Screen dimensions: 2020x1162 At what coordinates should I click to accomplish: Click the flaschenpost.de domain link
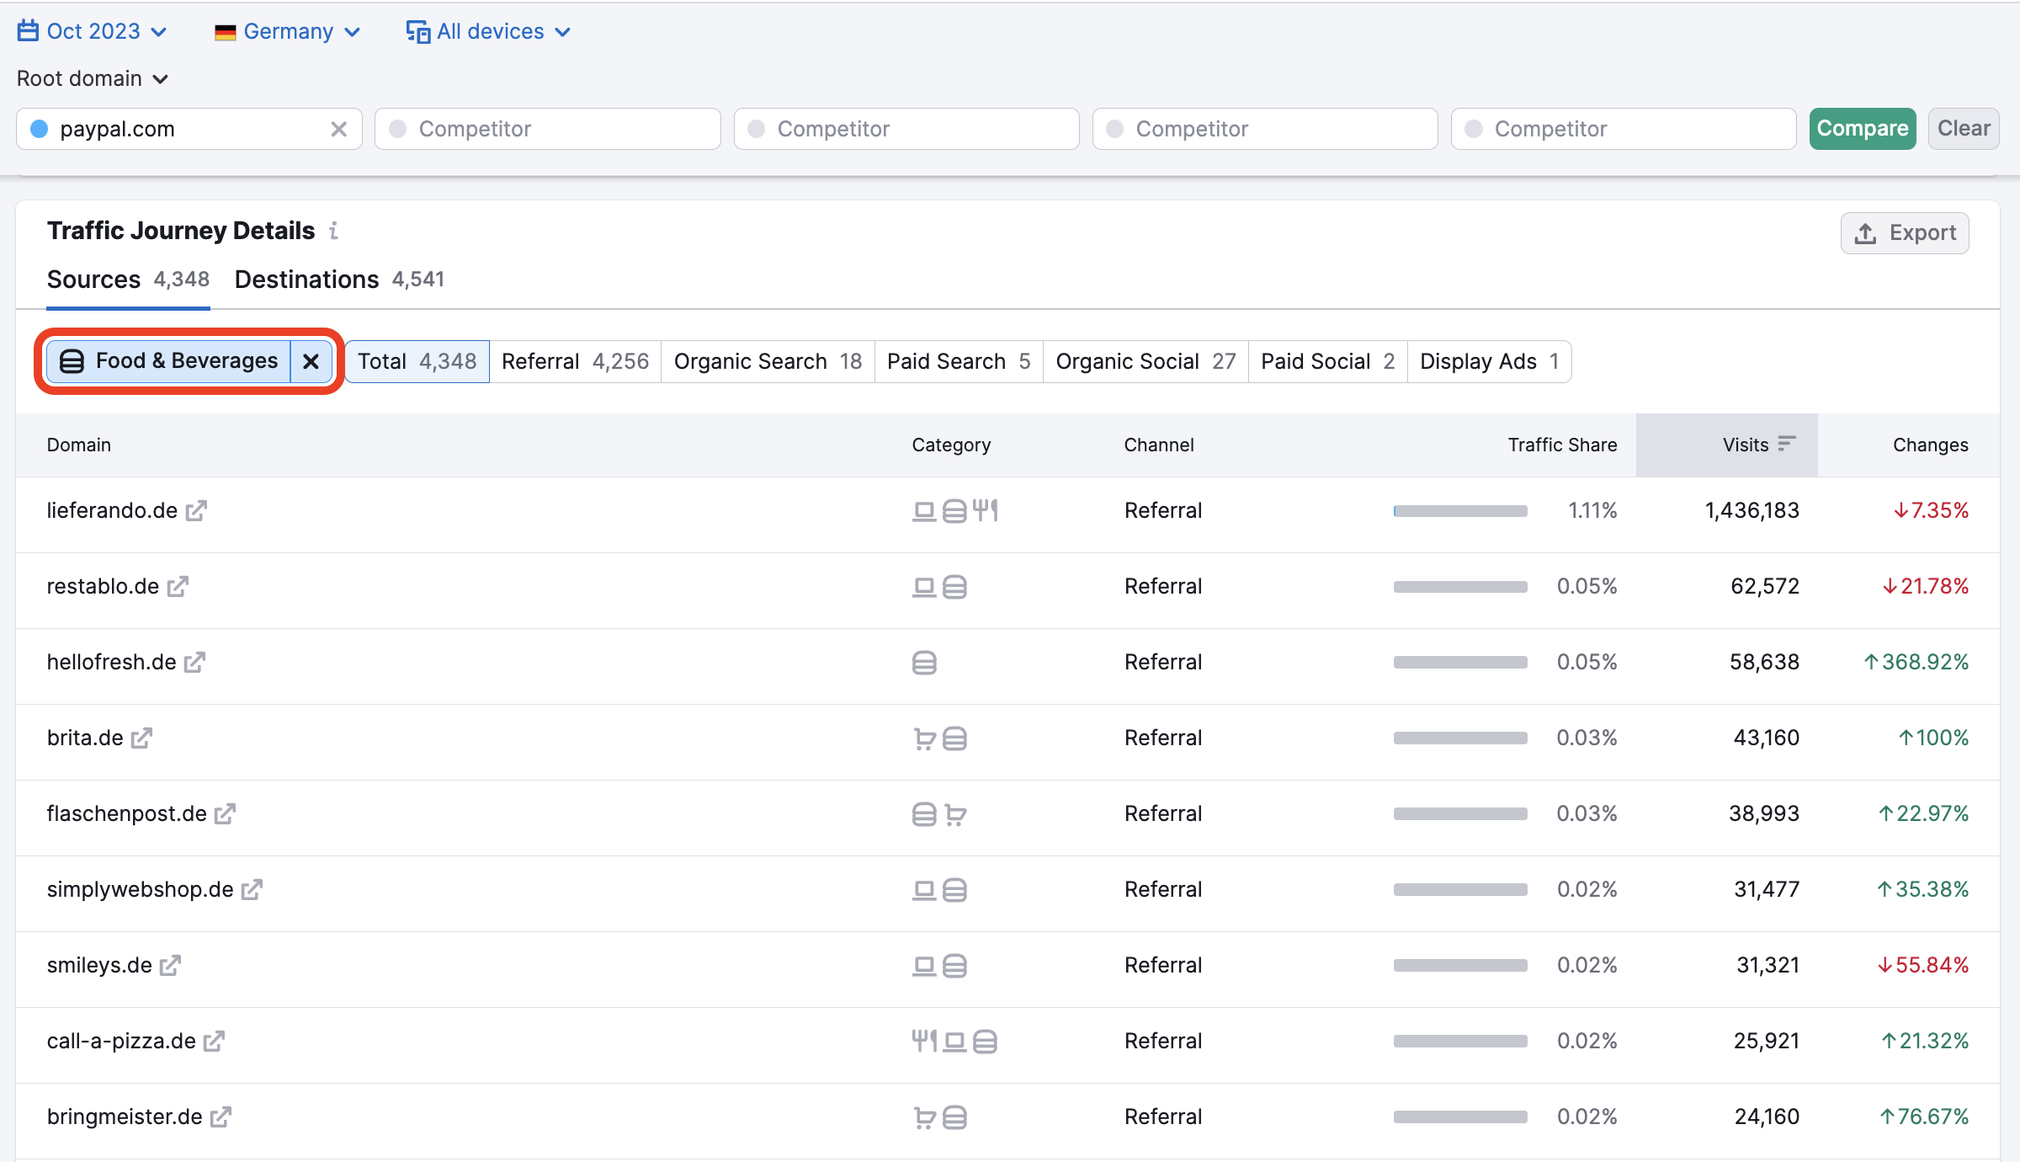coord(127,814)
